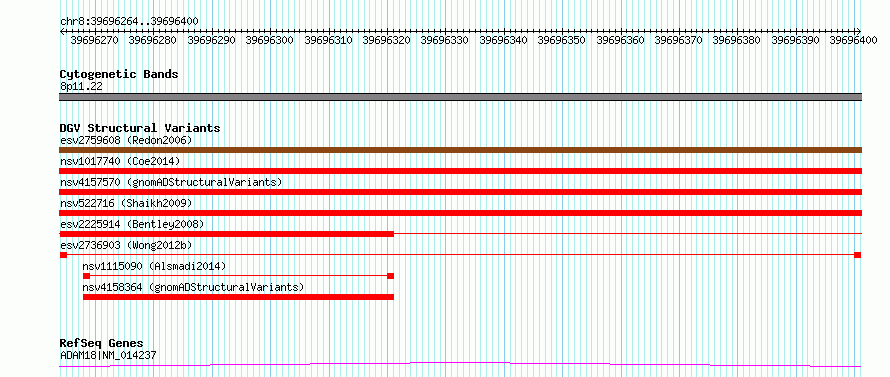Click the magenta ADAM18 gene track line
890x377 pixels.
coord(460,364)
